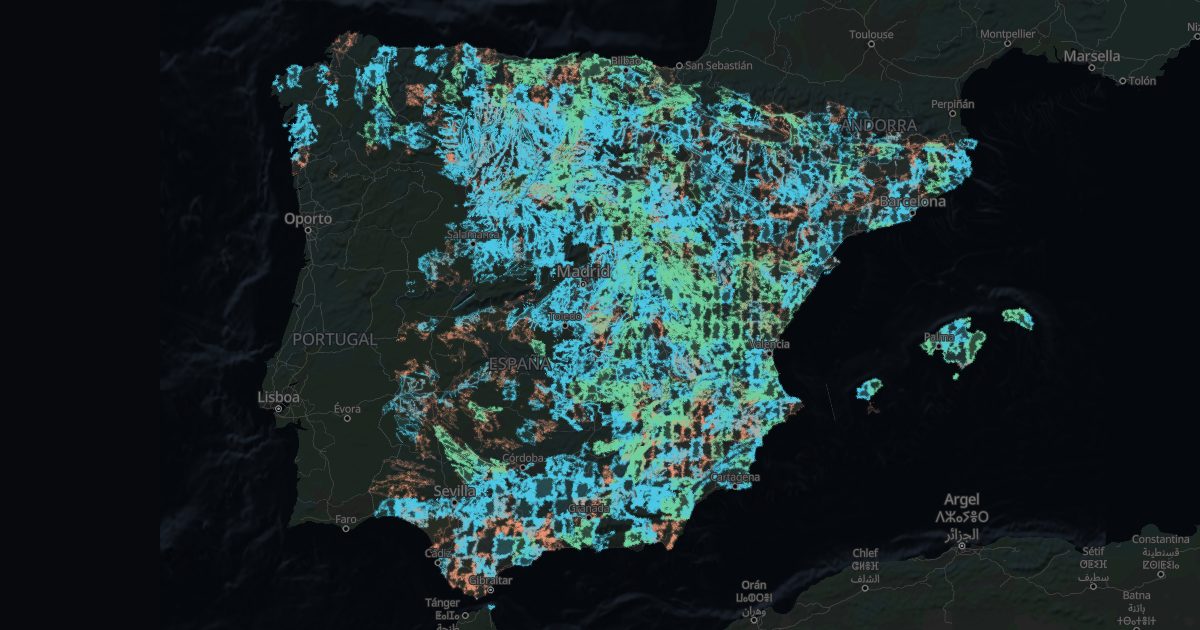Select the San Sebastián label

pyautogui.click(x=718, y=65)
